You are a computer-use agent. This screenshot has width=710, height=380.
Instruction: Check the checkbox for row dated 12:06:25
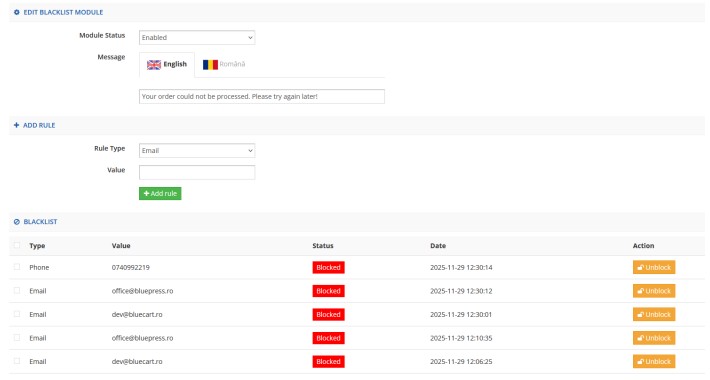pyautogui.click(x=17, y=361)
